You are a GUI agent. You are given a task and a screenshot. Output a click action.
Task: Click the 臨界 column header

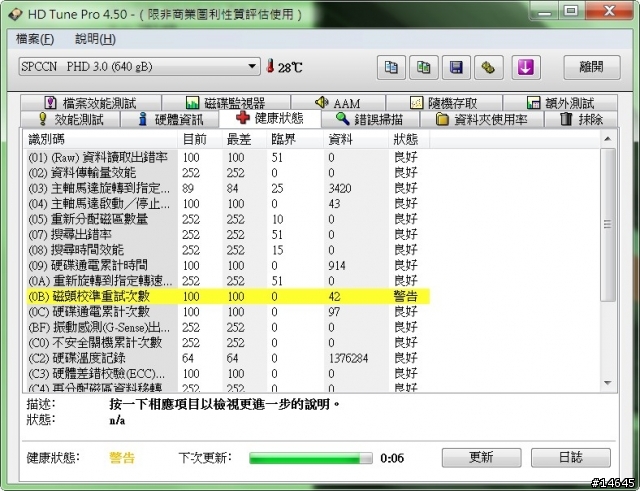295,139
